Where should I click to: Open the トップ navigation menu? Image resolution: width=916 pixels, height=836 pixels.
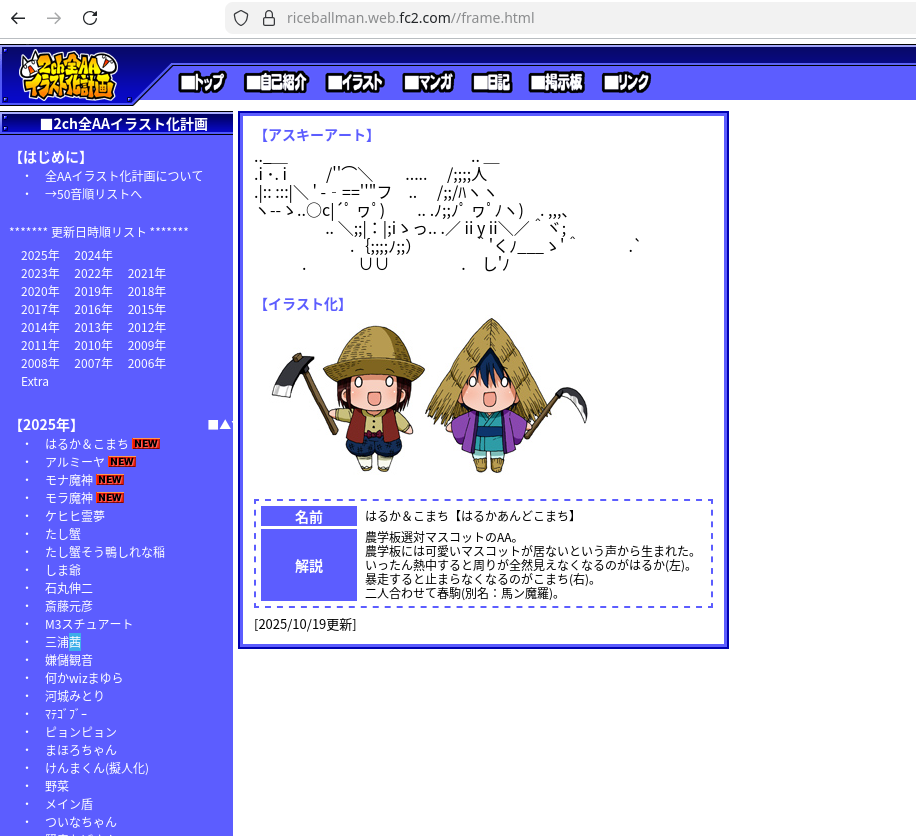coord(202,82)
